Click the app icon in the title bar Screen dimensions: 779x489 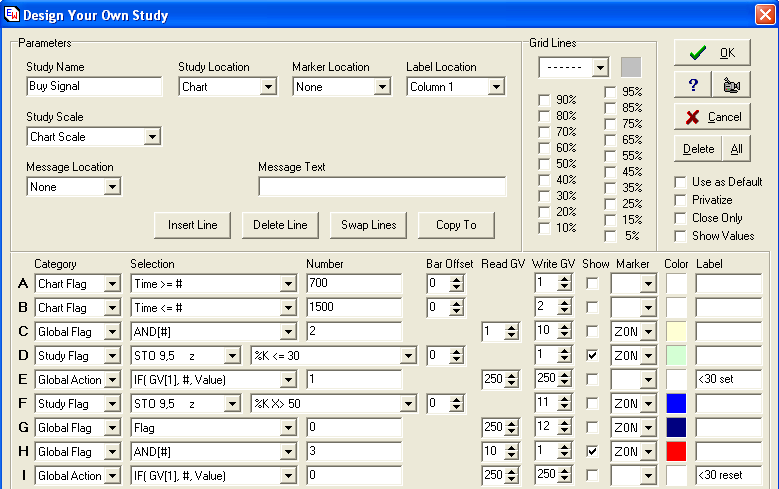pyautogui.click(x=11, y=15)
